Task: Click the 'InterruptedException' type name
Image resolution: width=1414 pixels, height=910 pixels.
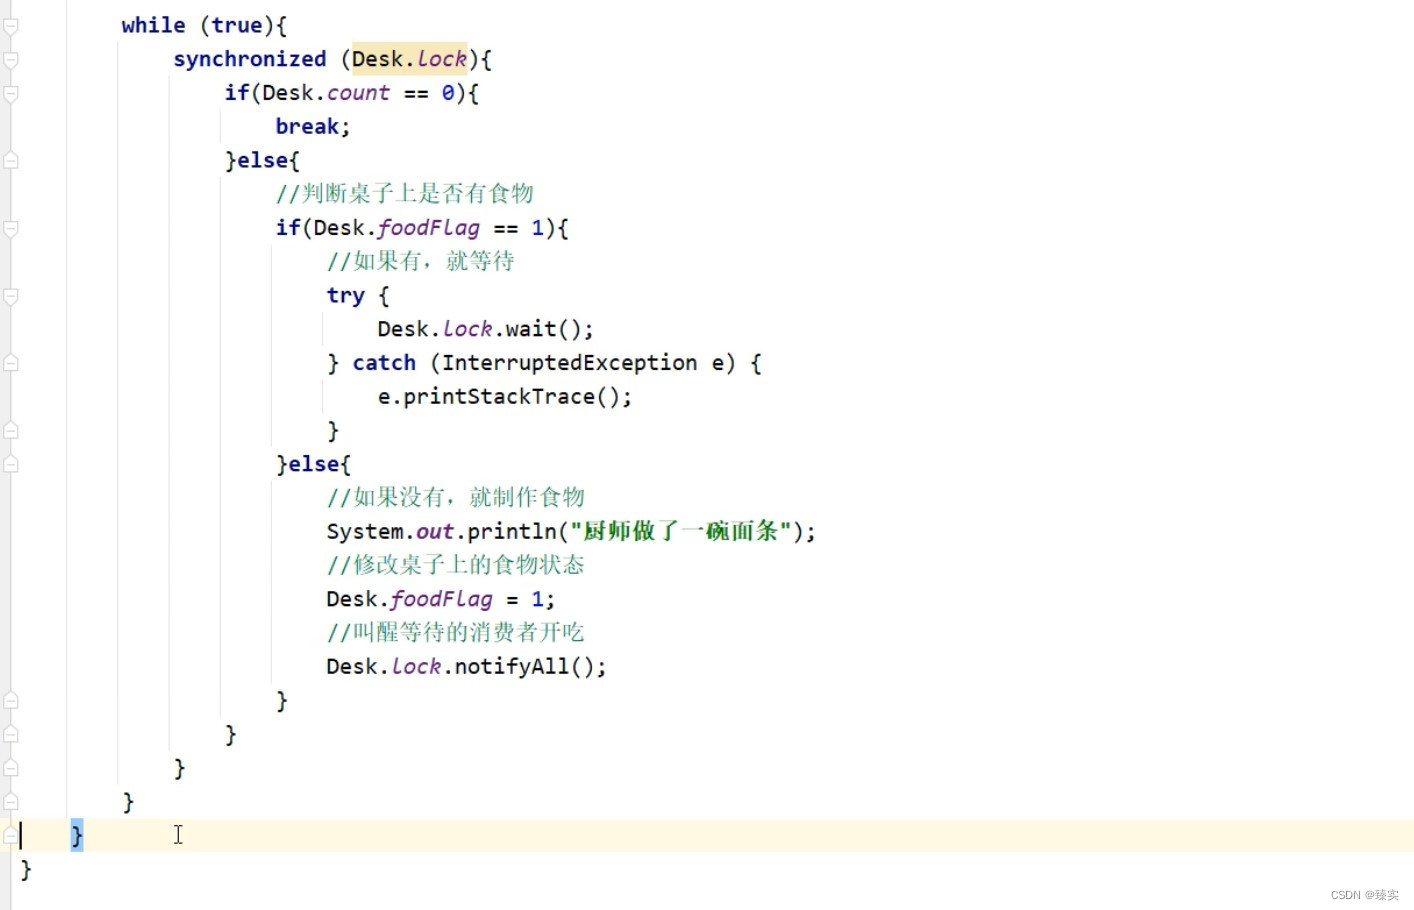Action: (570, 363)
